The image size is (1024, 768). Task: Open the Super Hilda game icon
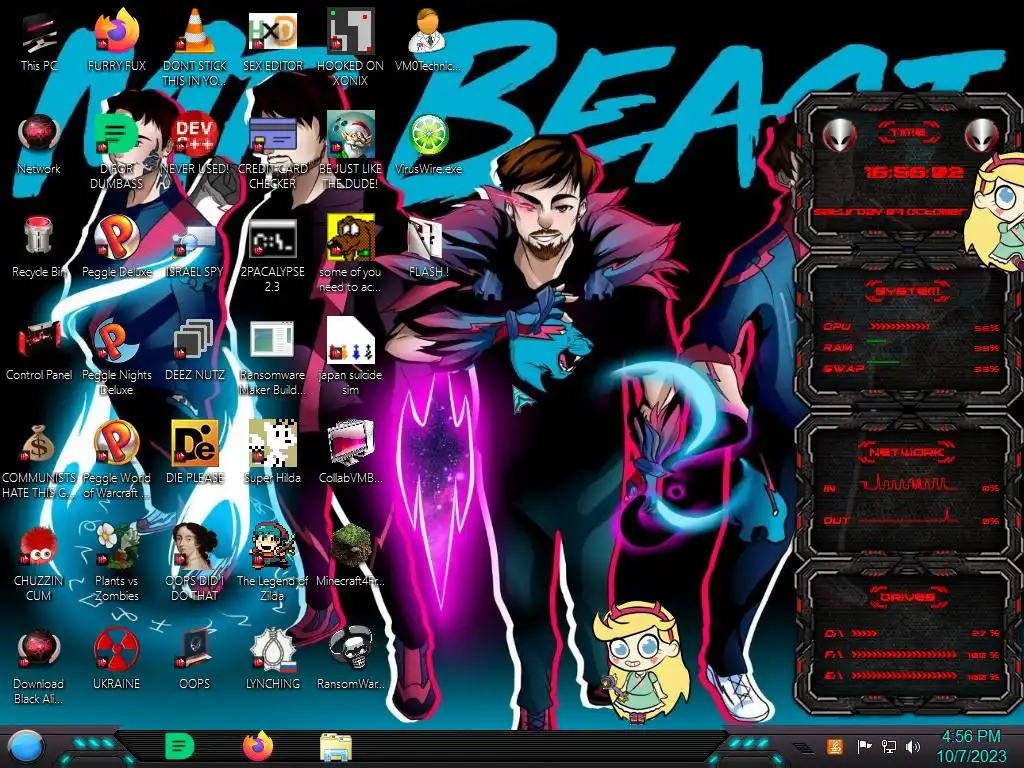(272, 443)
